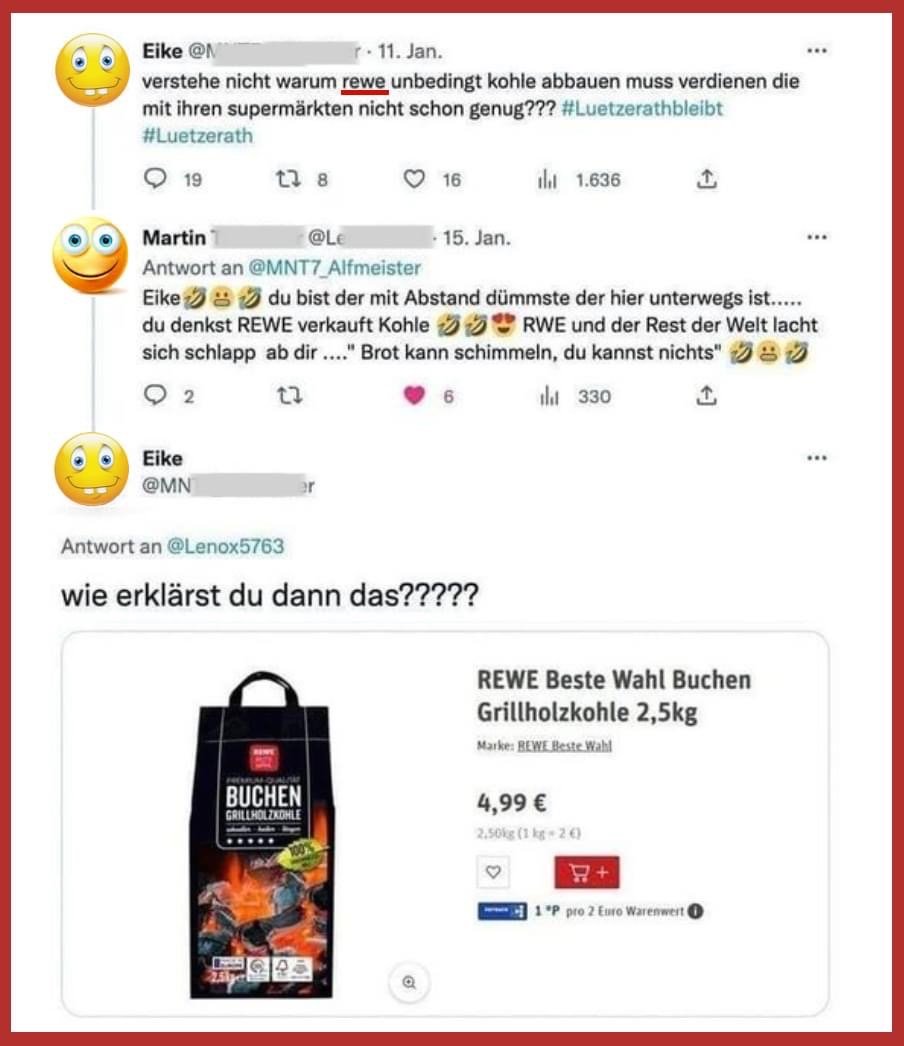Open more options for Martin's tweet
Screen dimensions: 904x1046
[x=817, y=237]
